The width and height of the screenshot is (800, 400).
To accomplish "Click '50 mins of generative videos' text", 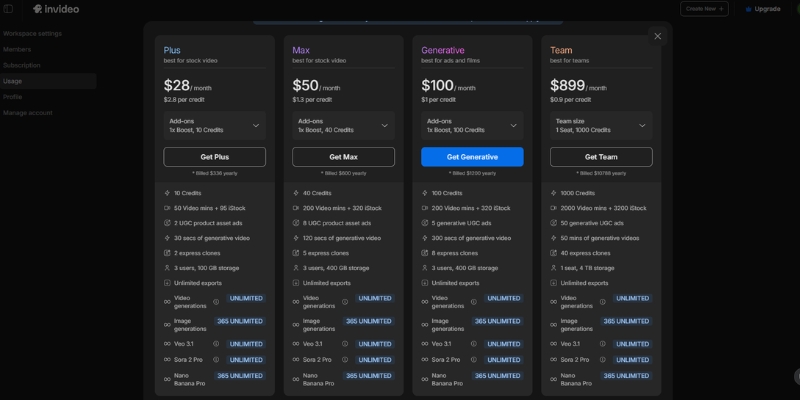I will (599, 238).
